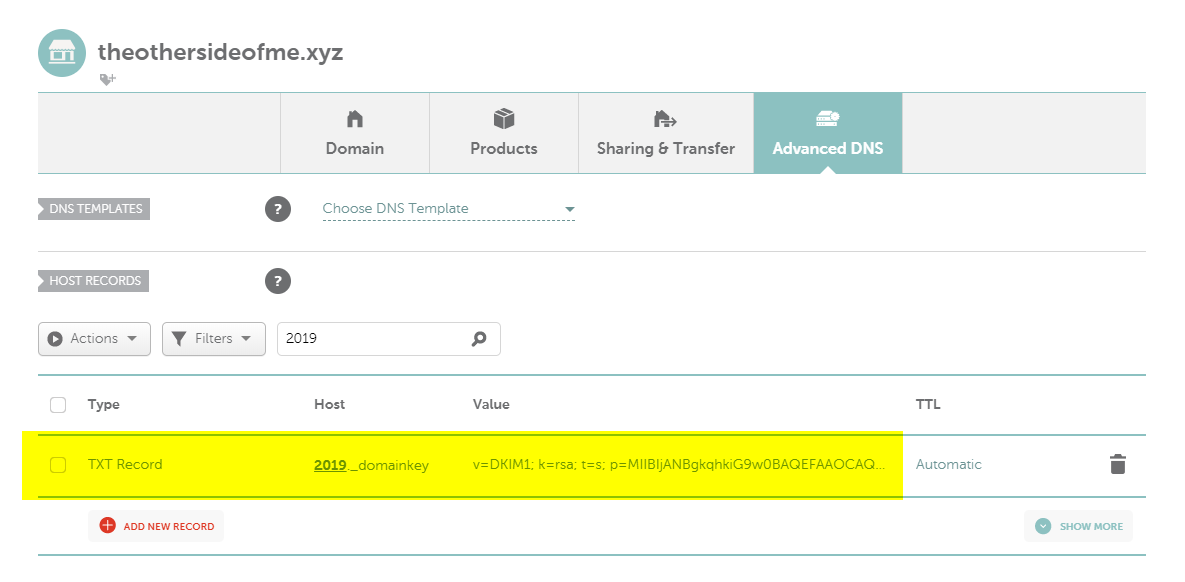Open the Products tab
The height and width of the screenshot is (582, 1185).
(x=504, y=133)
